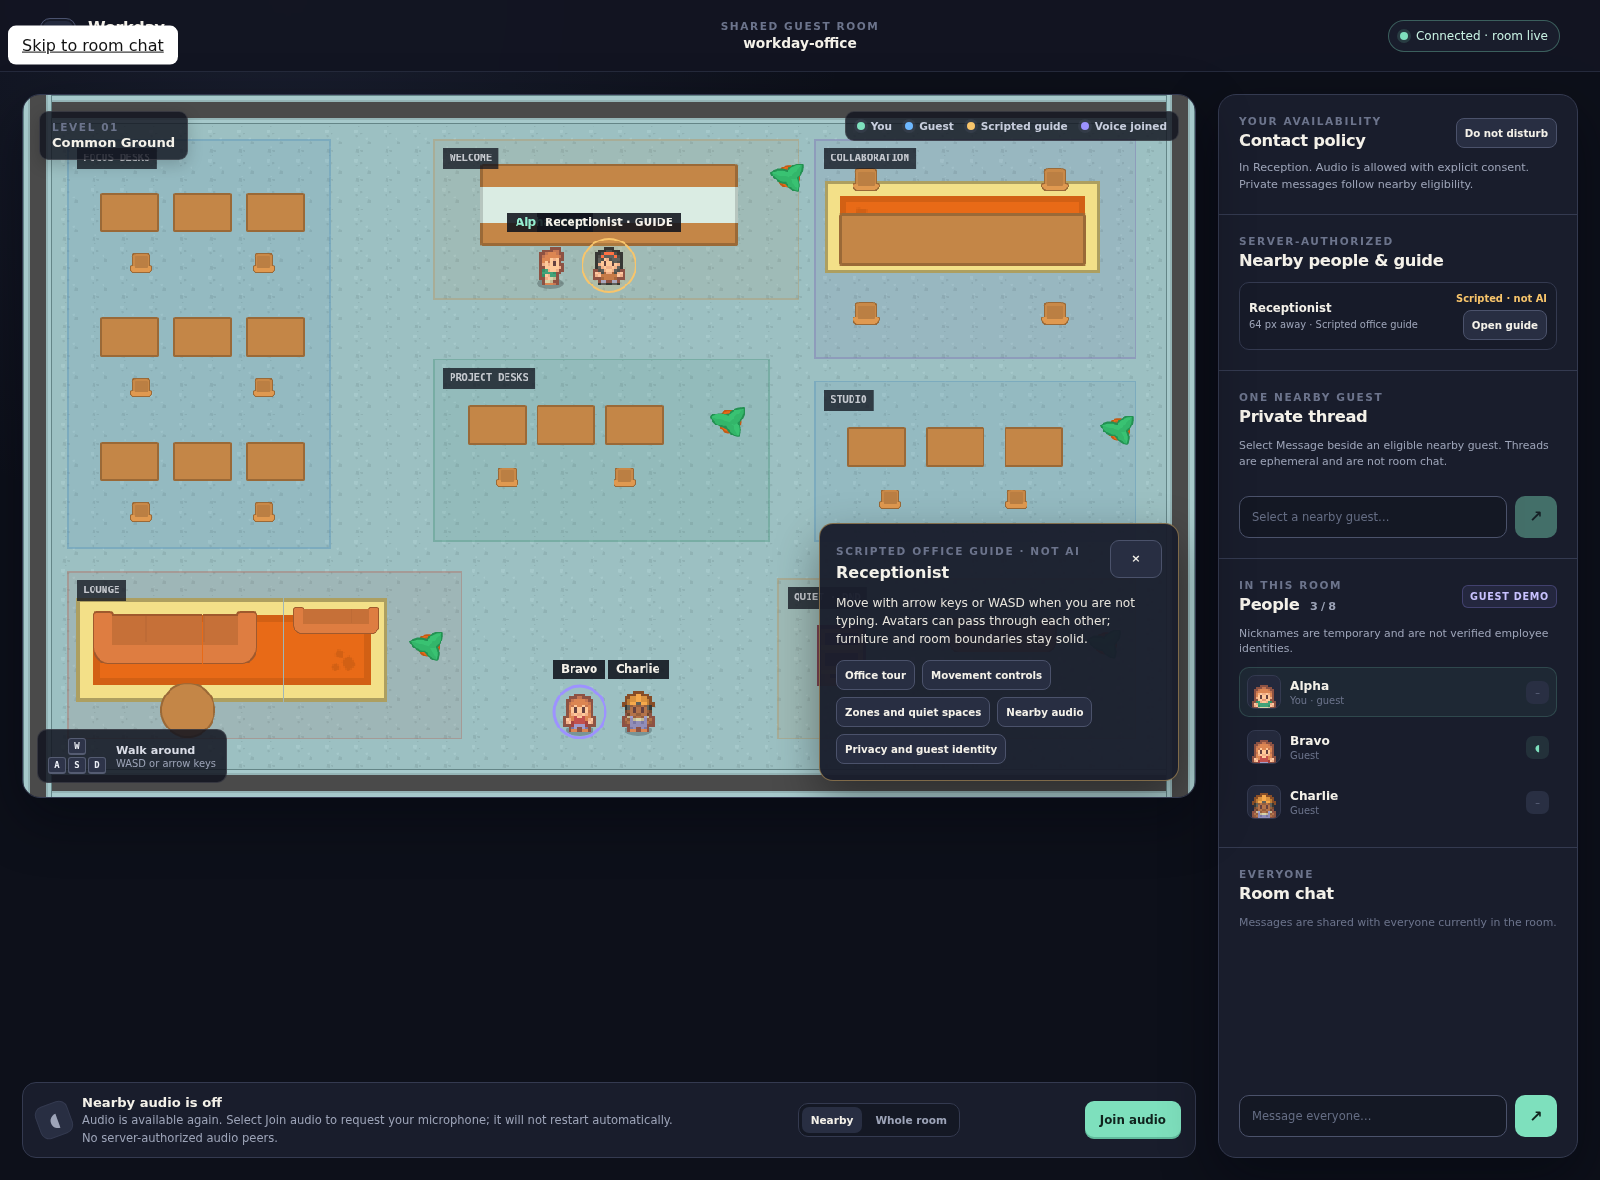
Task: Open the nearby guest selector dropdown
Action: coord(1373,517)
